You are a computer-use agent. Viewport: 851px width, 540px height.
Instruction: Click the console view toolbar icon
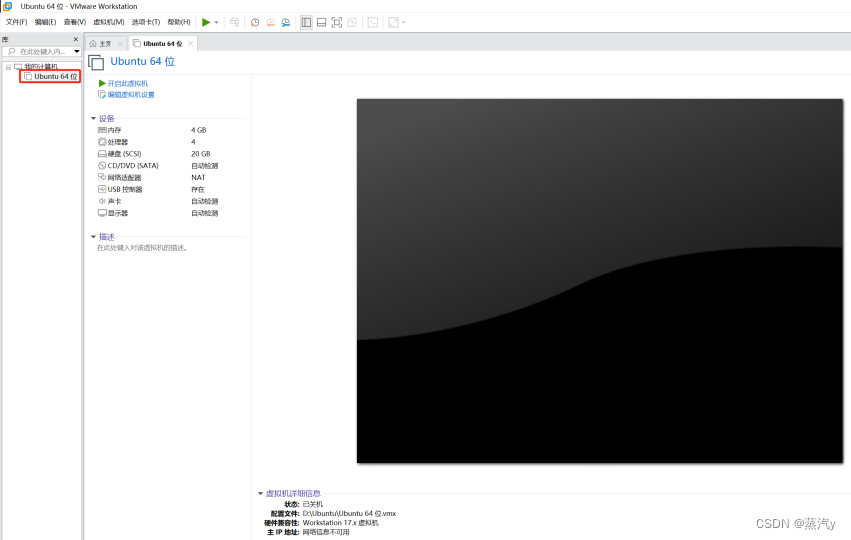373,22
